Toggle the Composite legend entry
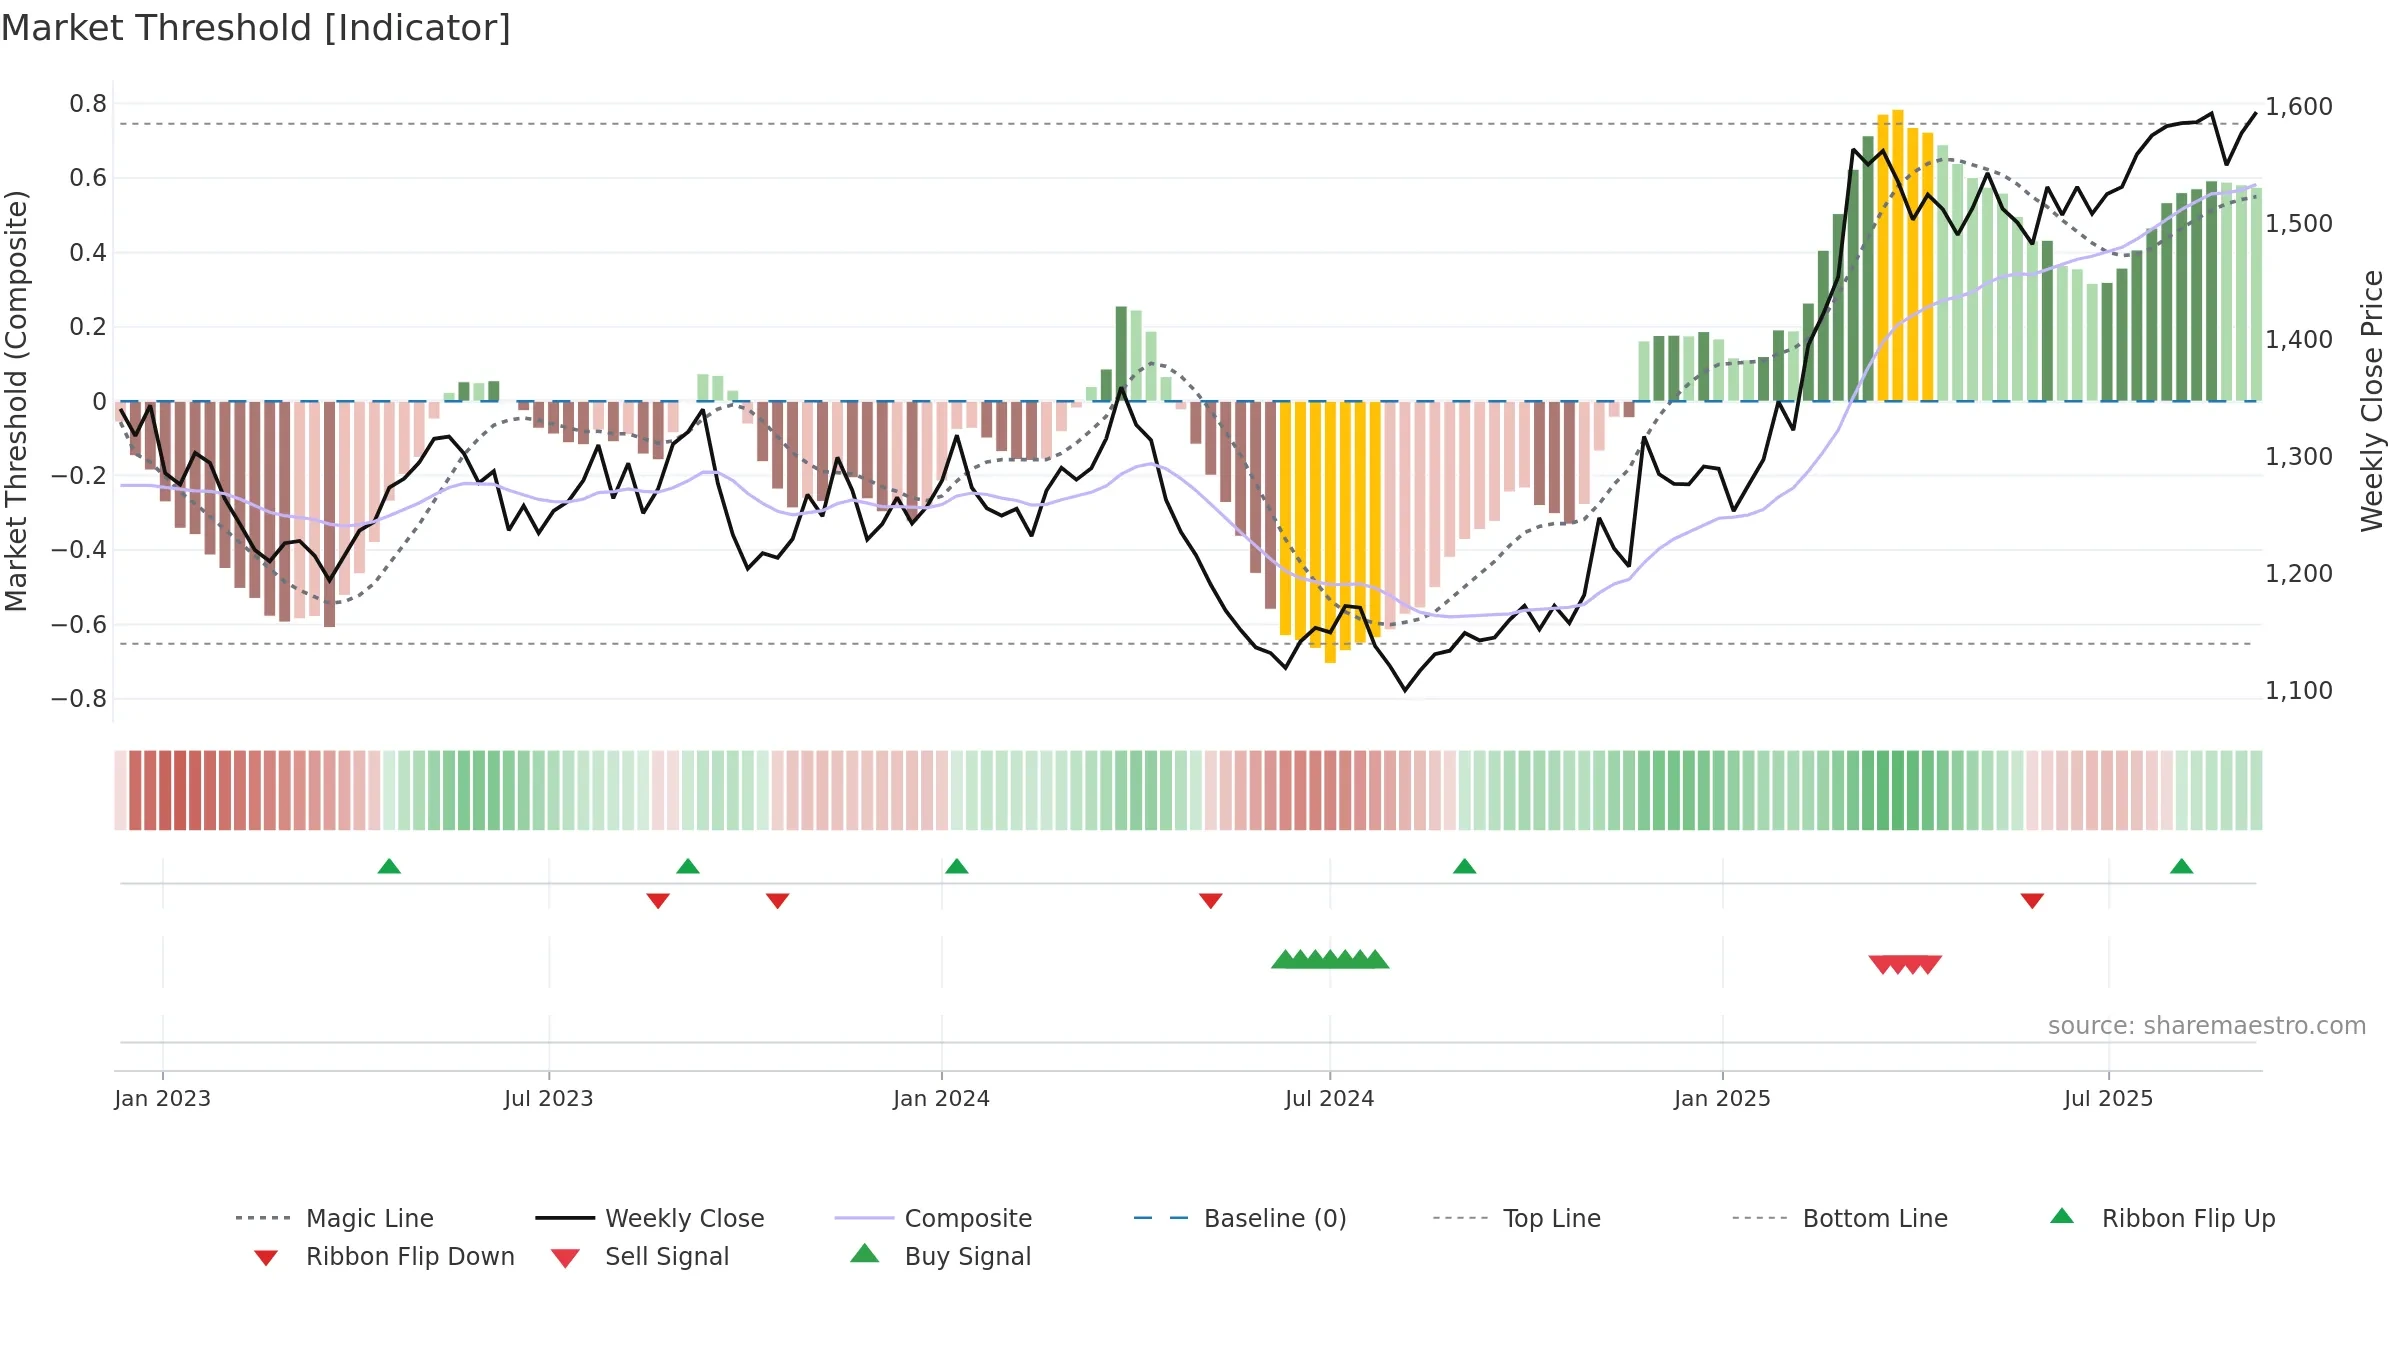Screen dimensions: 2400x1350 (x=933, y=1218)
